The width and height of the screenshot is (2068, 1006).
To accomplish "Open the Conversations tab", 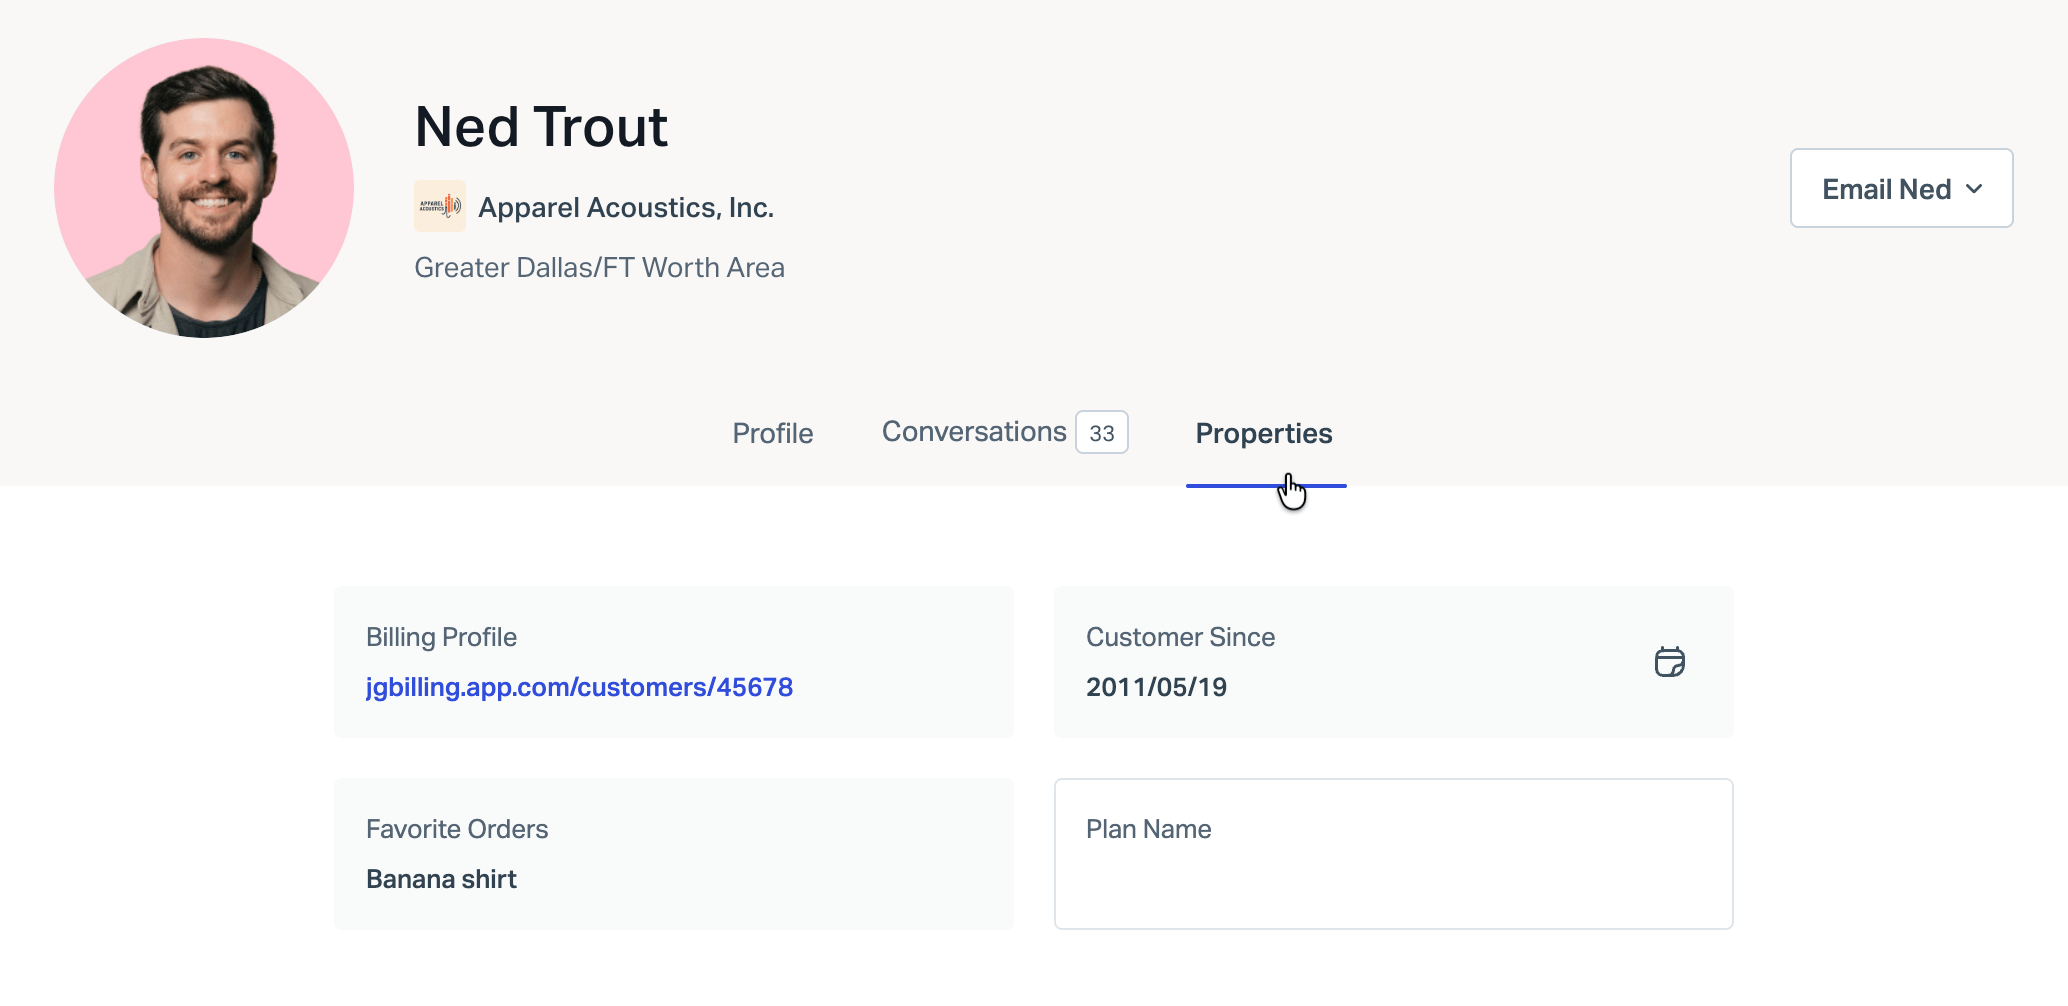I will (973, 432).
